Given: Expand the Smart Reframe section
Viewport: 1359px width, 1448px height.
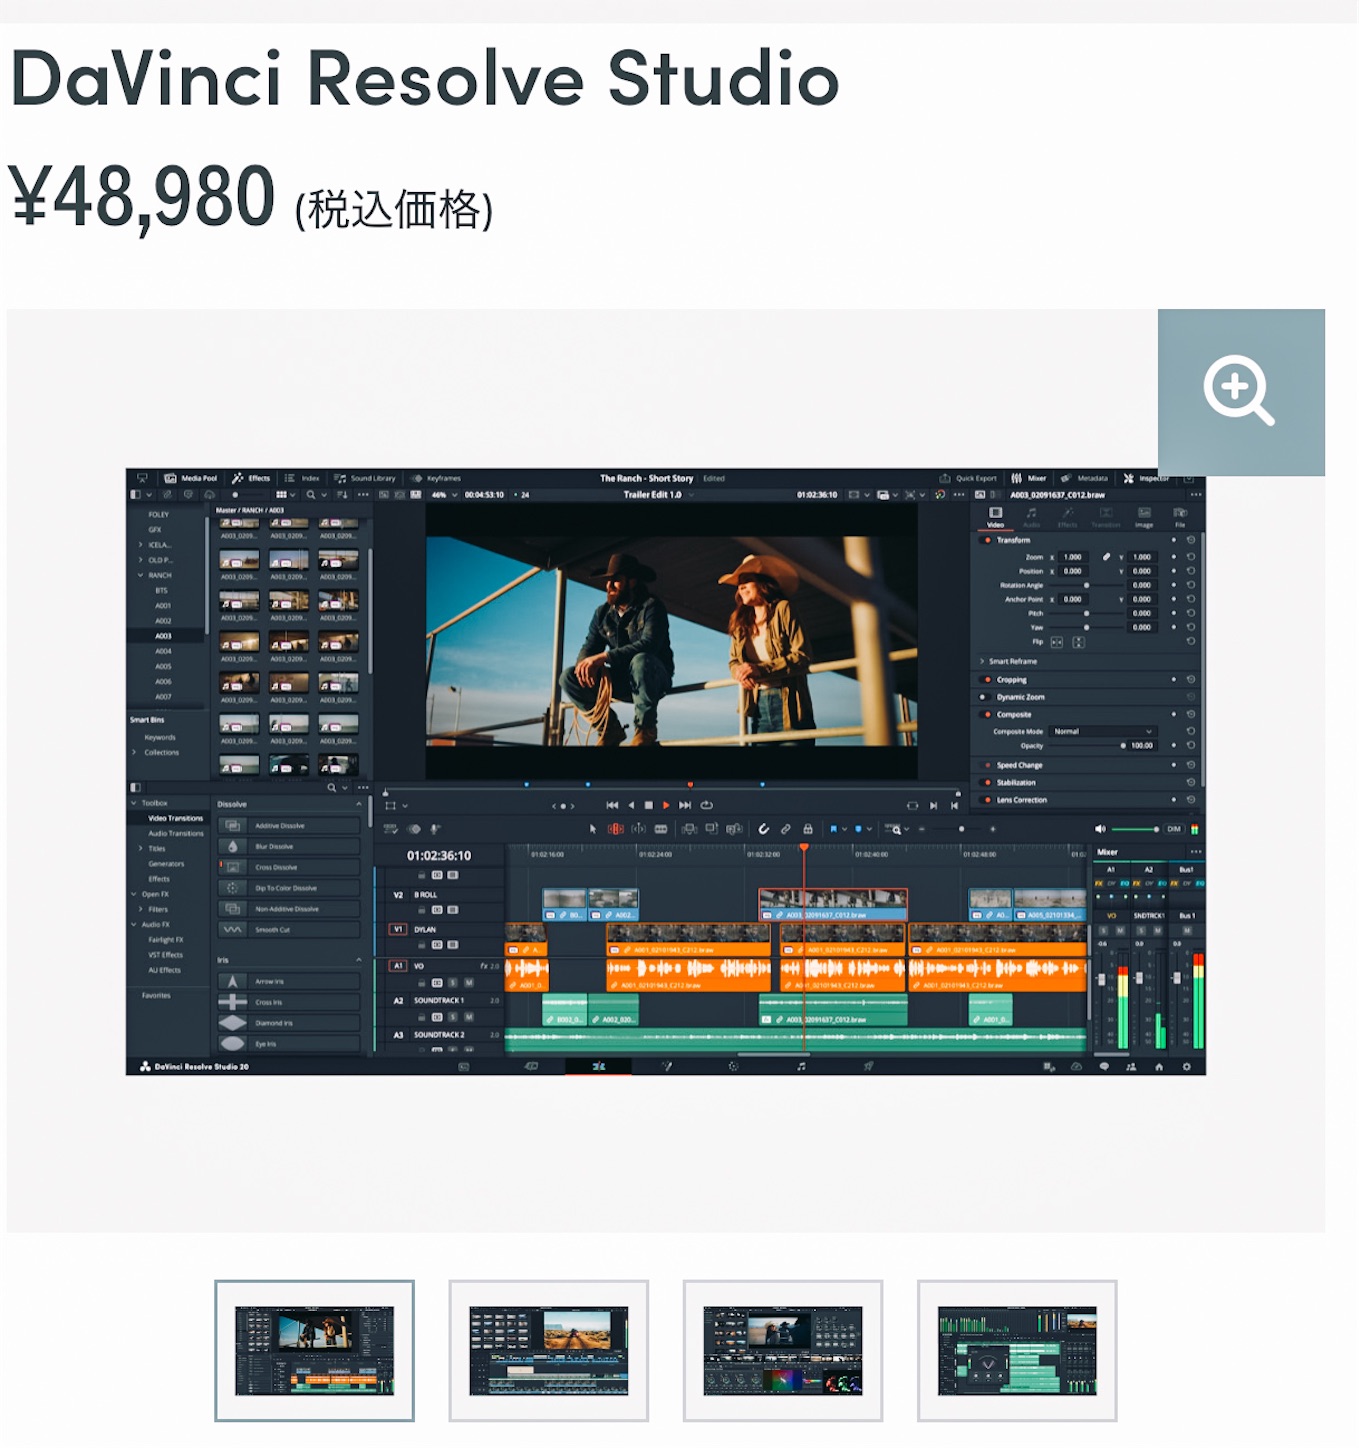Looking at the screenshot, I should coord(982,662).
